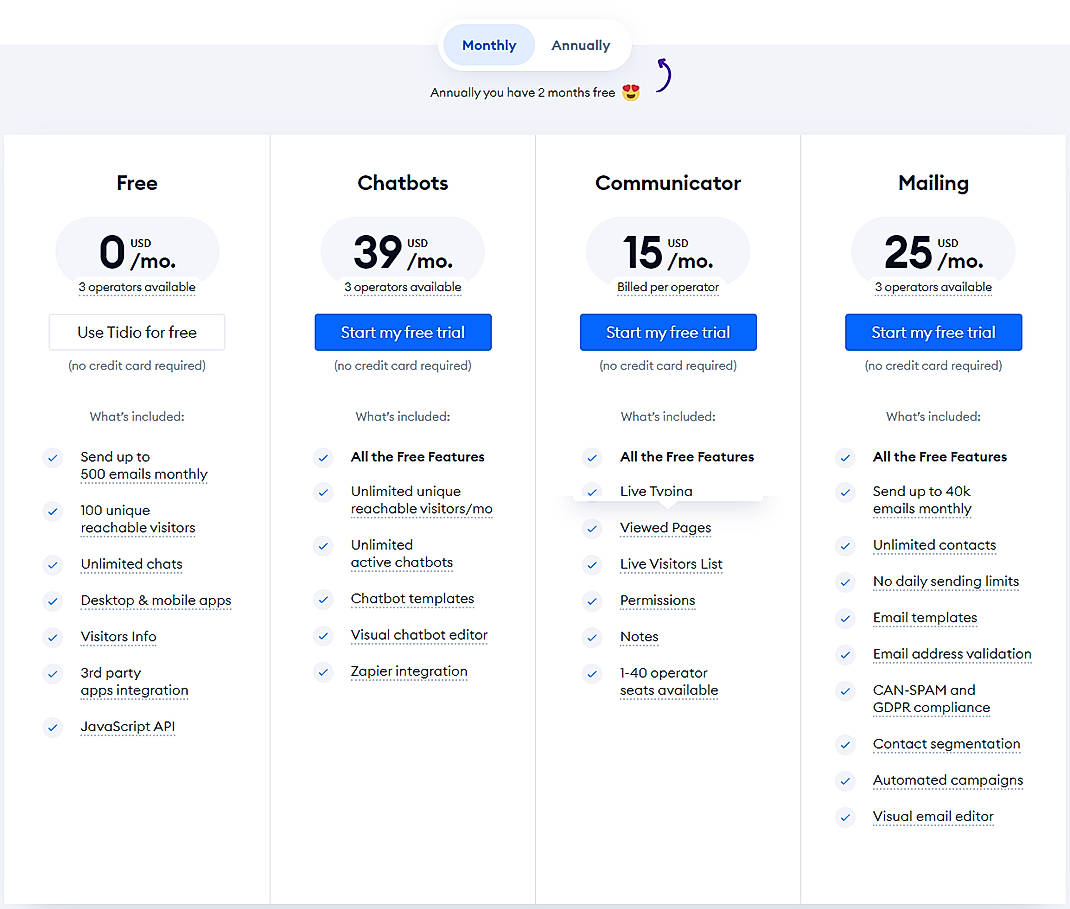The height and width of the screenshot is (909, 1070).
Task: Click checkmark beside Automated campaigns
Action: tap(845, 781)
